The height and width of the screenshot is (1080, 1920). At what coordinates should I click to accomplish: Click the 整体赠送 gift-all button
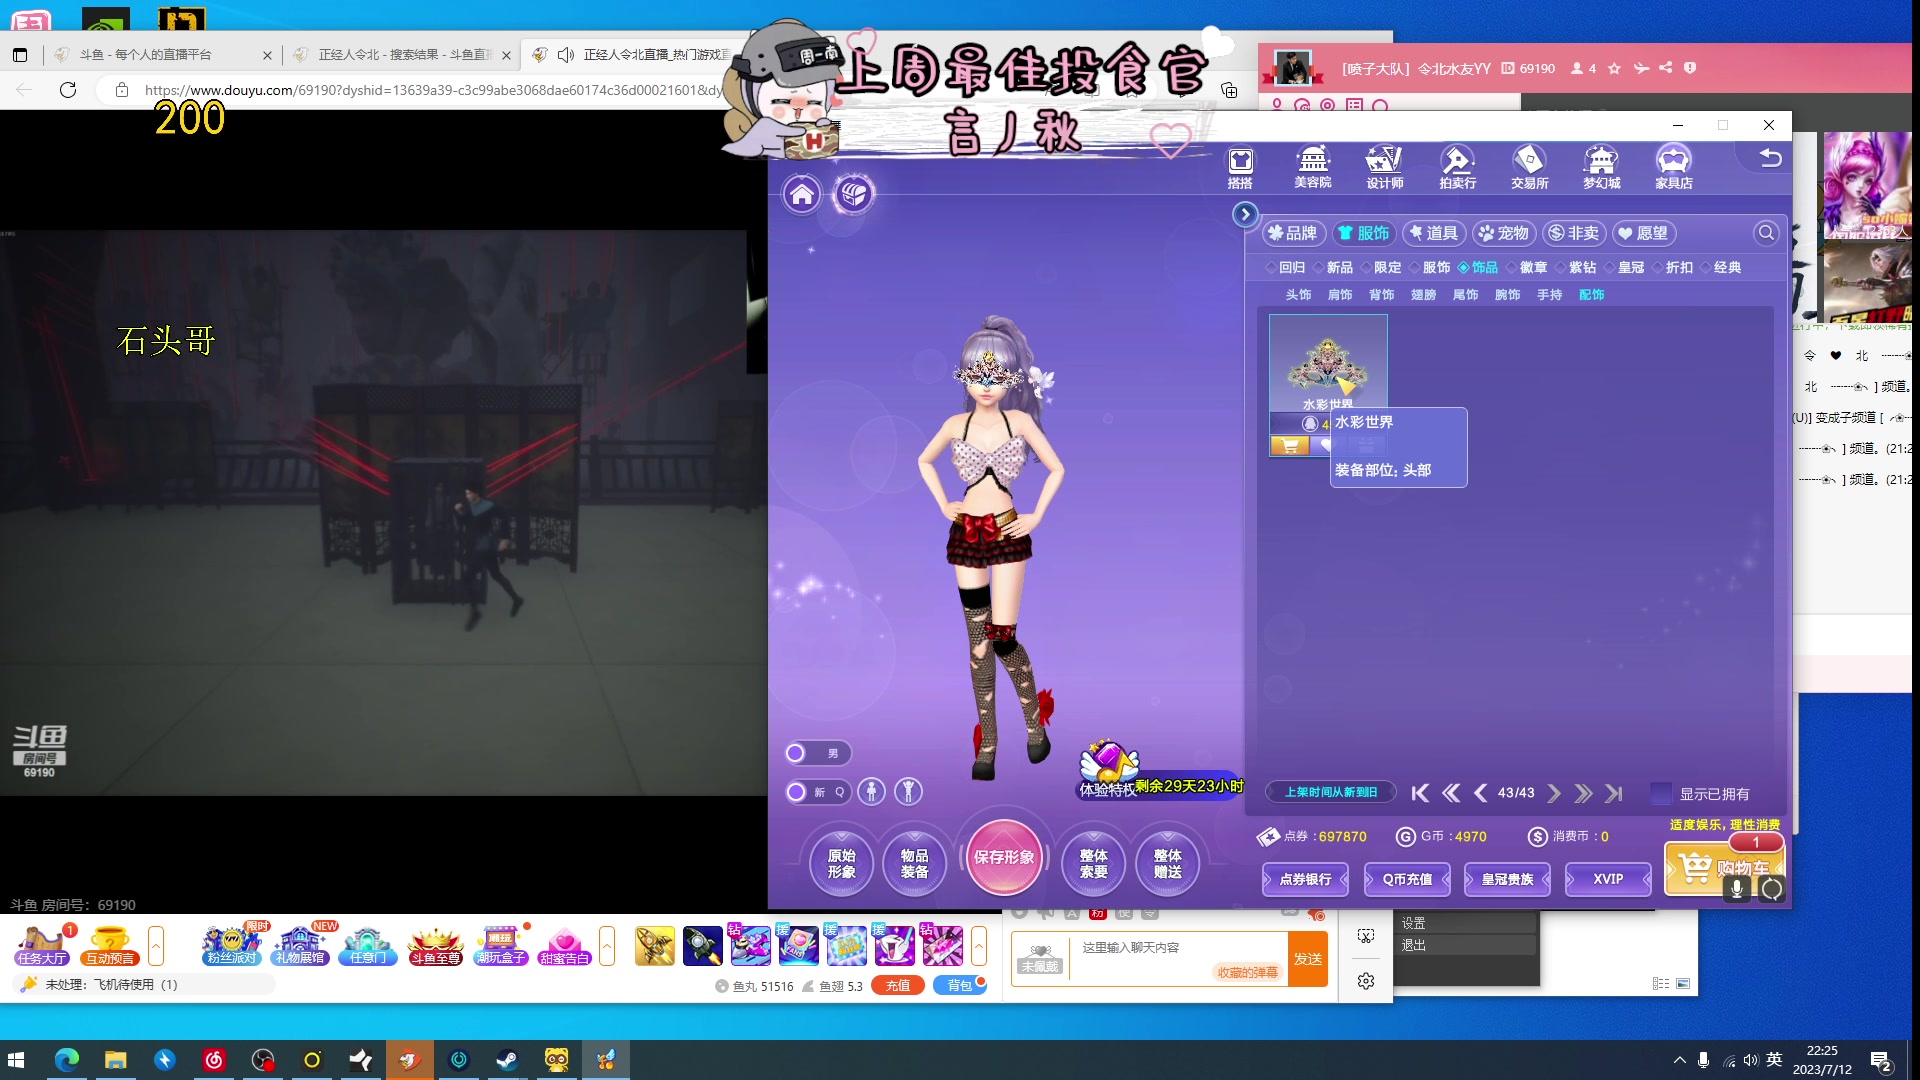pos(1167,863)
